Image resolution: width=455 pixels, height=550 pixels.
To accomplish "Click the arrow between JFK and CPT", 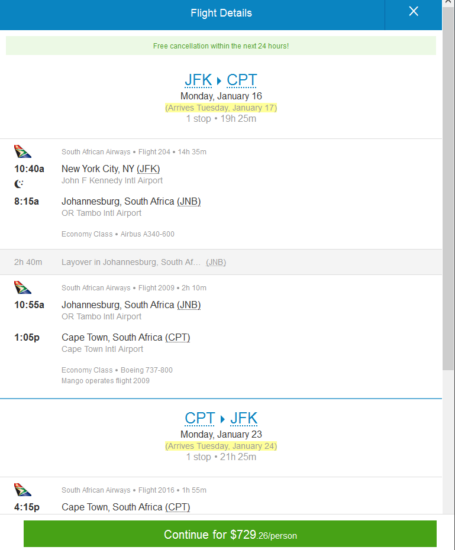I will tap(219, 81).
